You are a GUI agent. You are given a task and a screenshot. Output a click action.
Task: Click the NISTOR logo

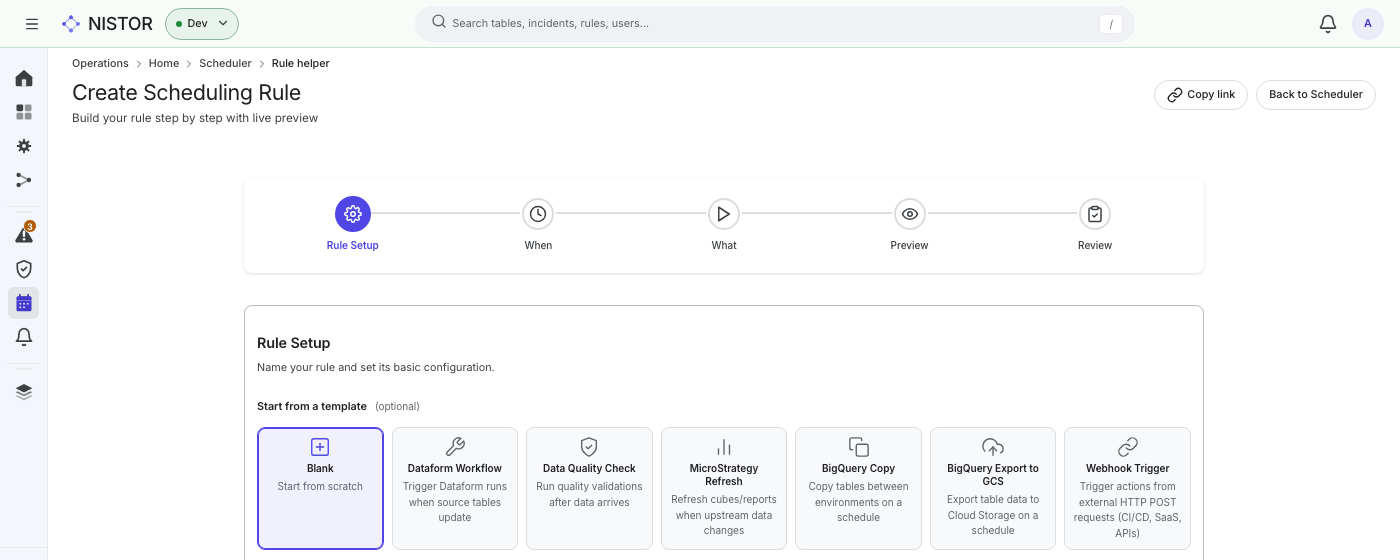coord(107,23)
